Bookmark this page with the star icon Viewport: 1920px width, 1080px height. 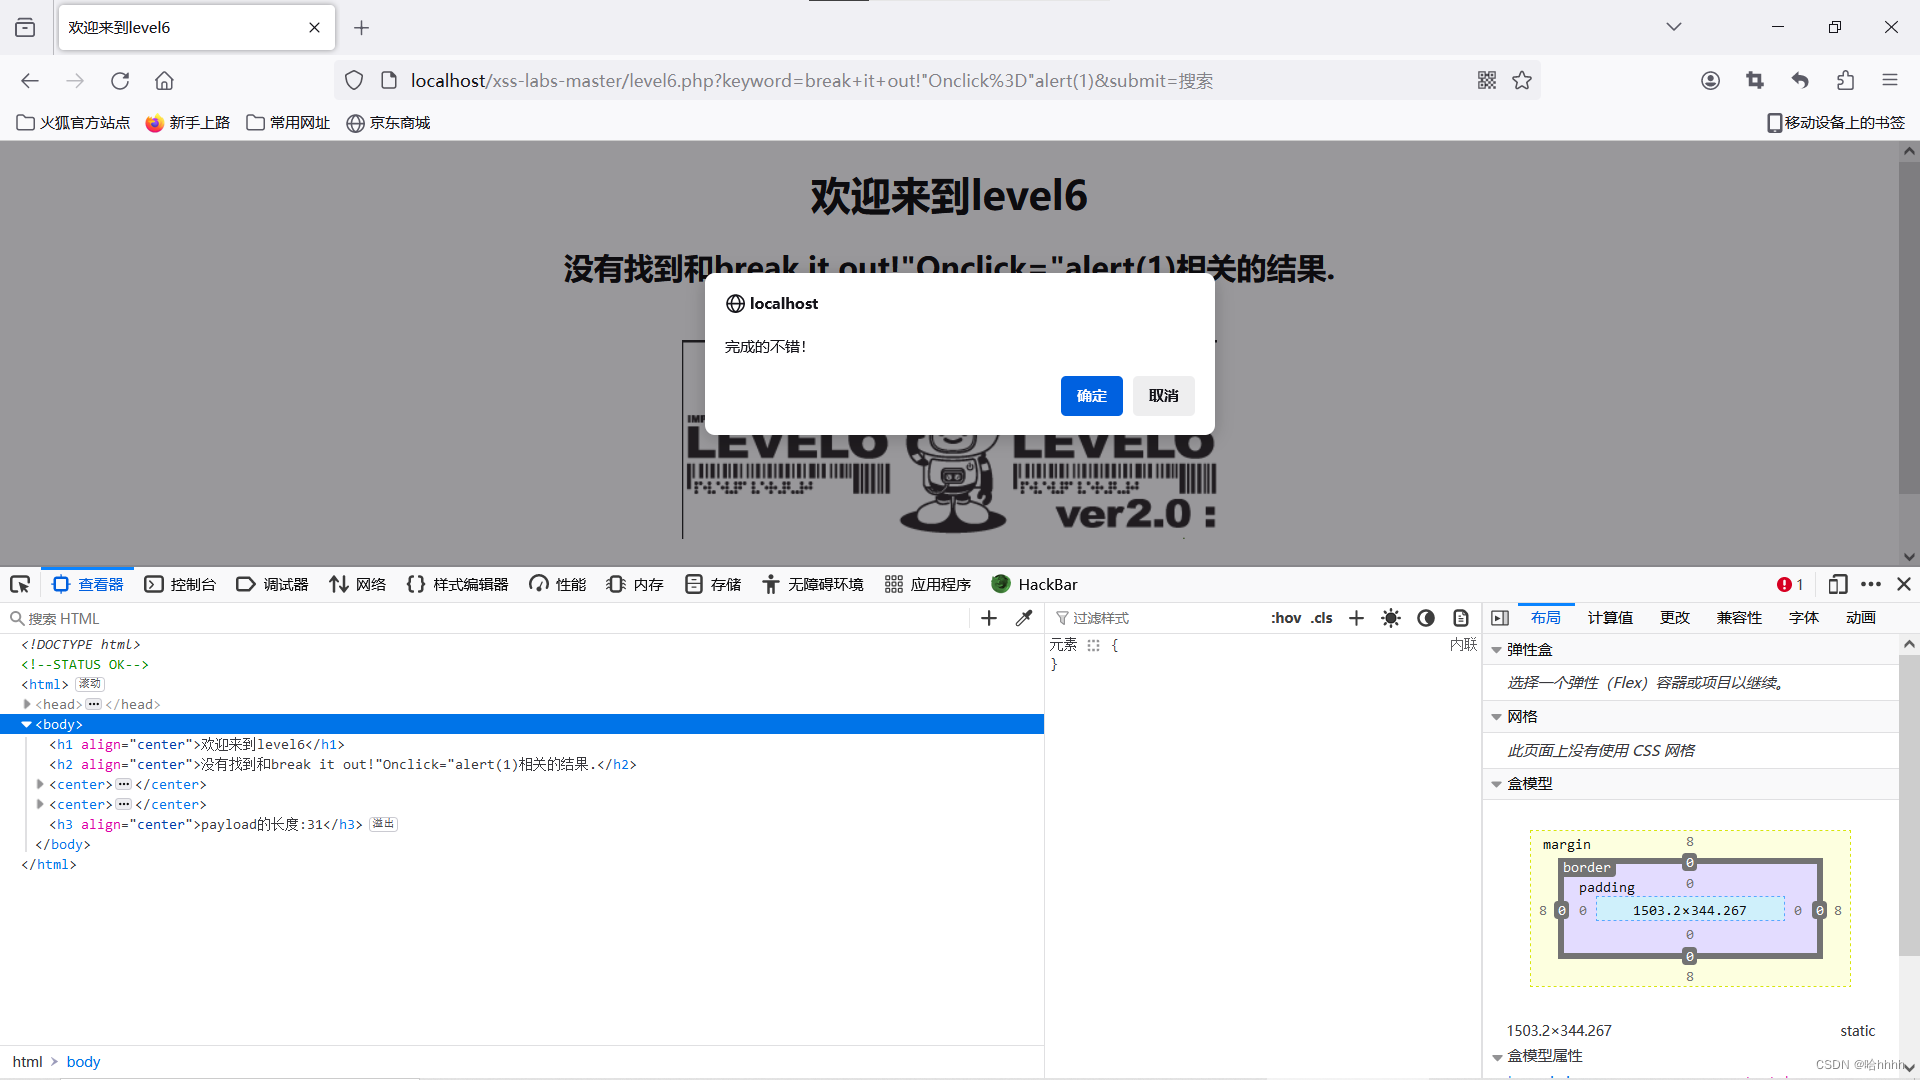click(1522, 80)
